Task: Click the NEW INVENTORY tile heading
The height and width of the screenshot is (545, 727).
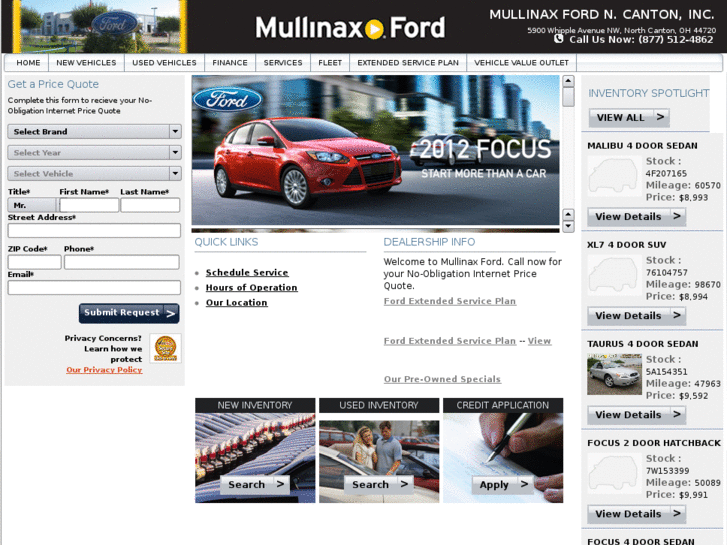Action: coord(255,405)
